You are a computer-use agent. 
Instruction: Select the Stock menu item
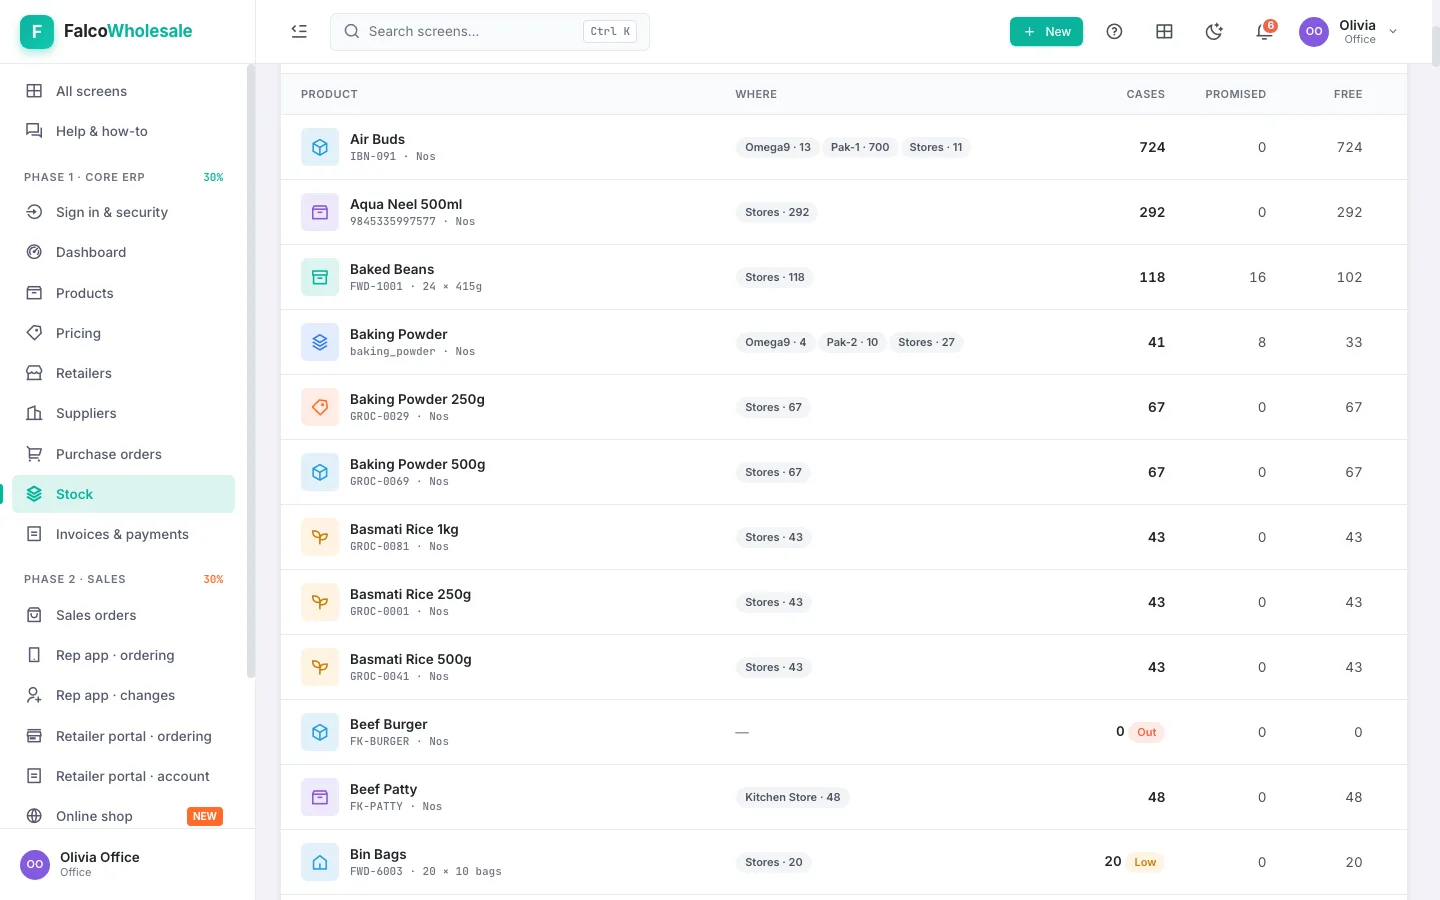coord(124,494)
